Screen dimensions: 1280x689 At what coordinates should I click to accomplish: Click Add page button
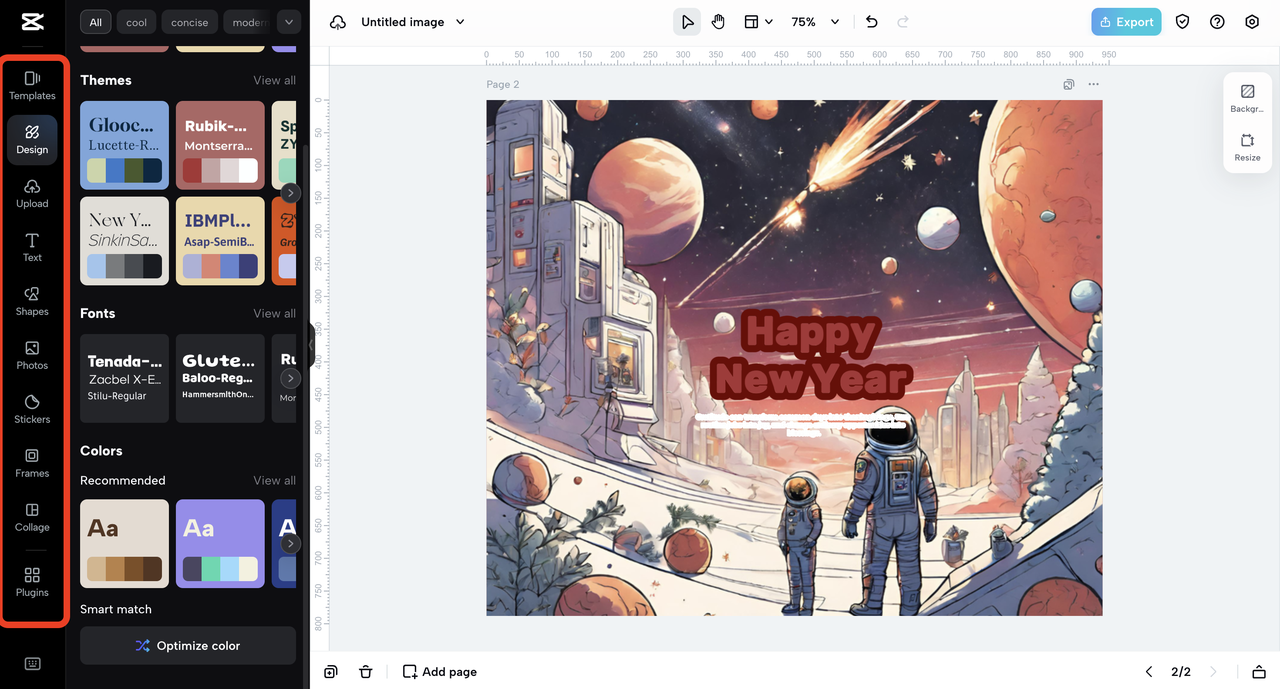tap(439, 672)
